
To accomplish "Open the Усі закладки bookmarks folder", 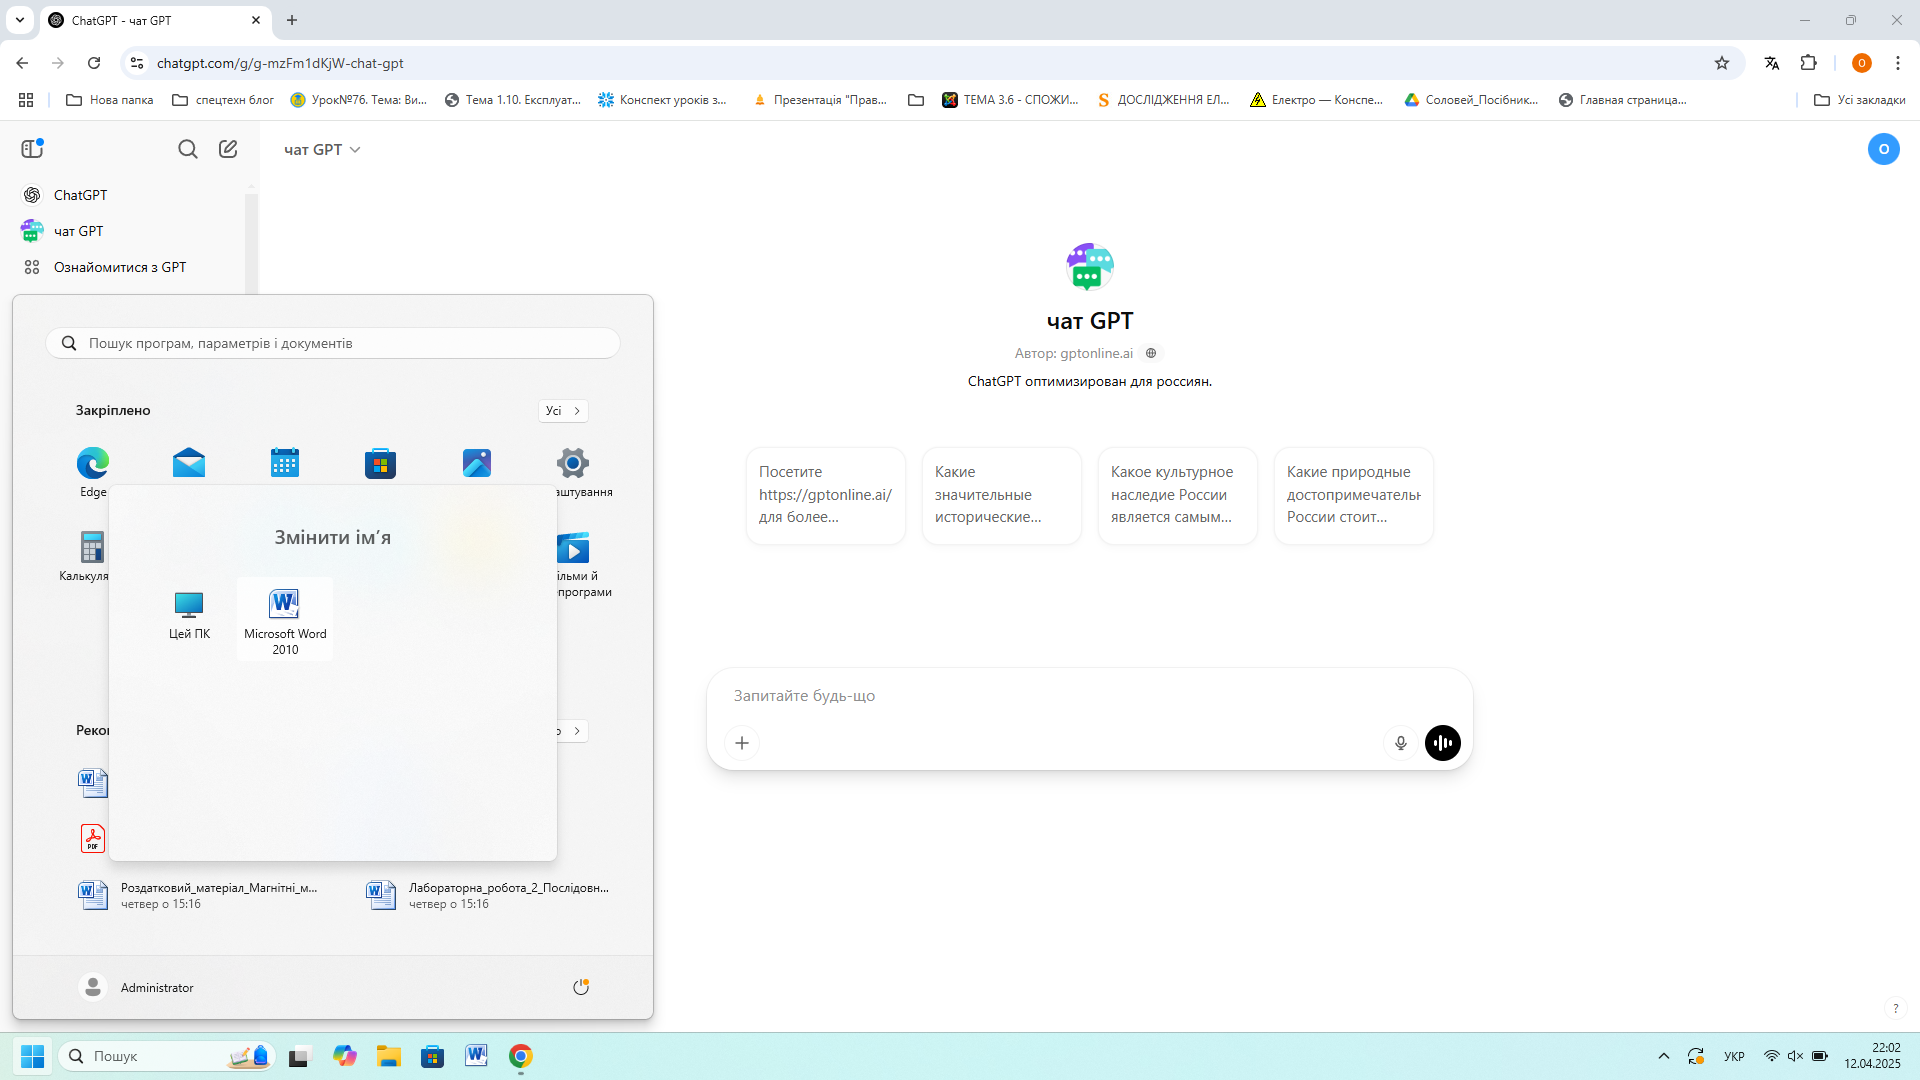I will 1860,100.
